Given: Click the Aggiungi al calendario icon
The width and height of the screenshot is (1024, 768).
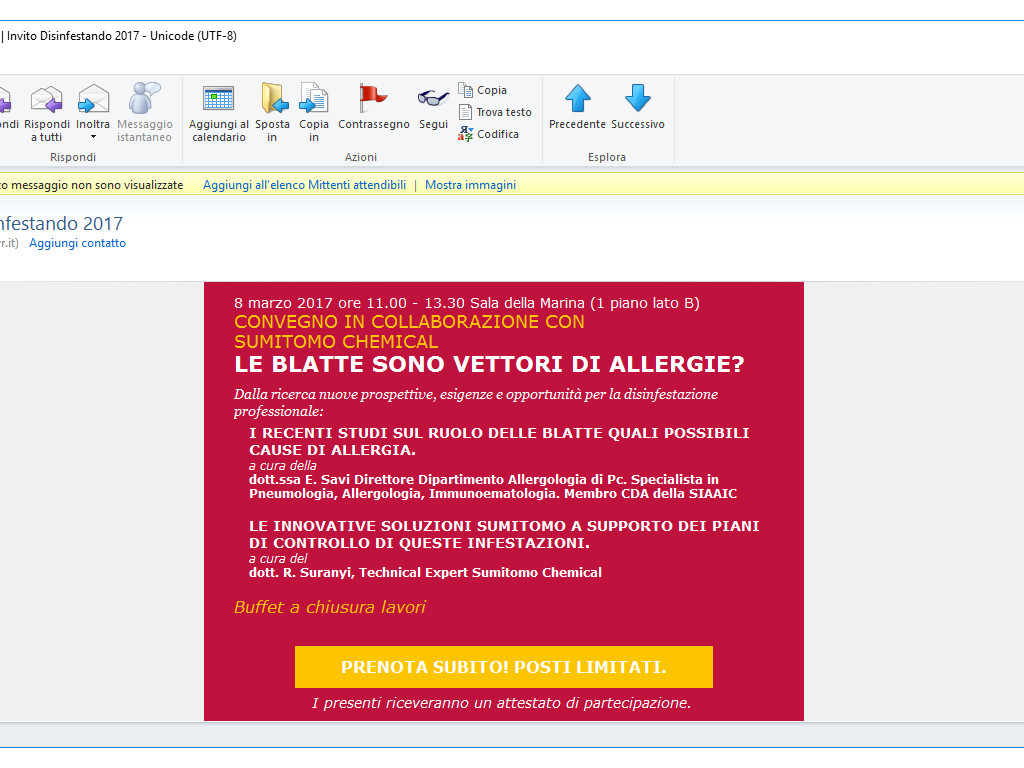Looking at the screenshot, I should (x=218, y=99).
